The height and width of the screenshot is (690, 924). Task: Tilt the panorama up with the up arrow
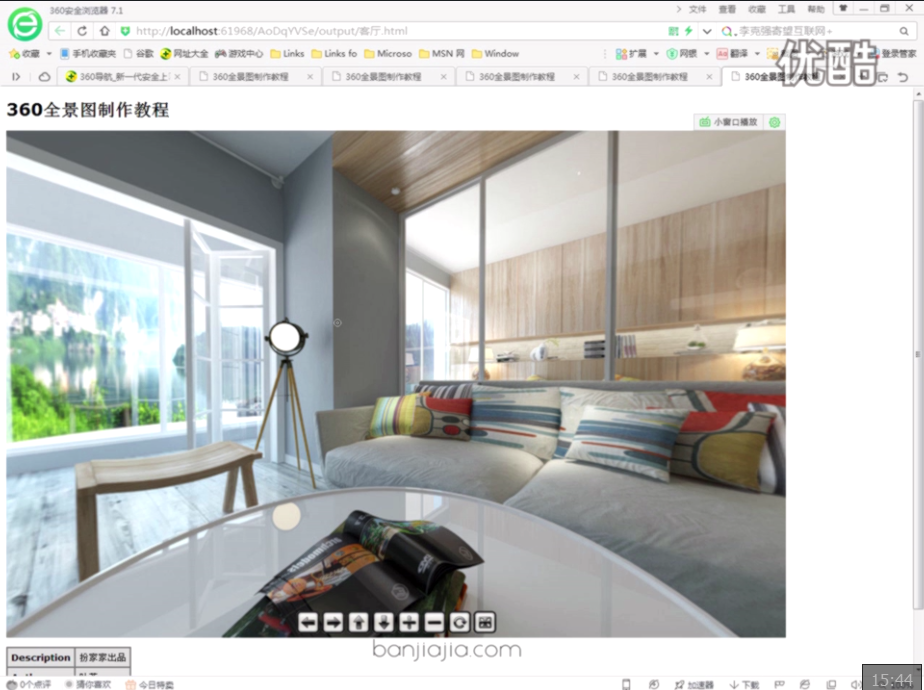(x=358, y=622)
